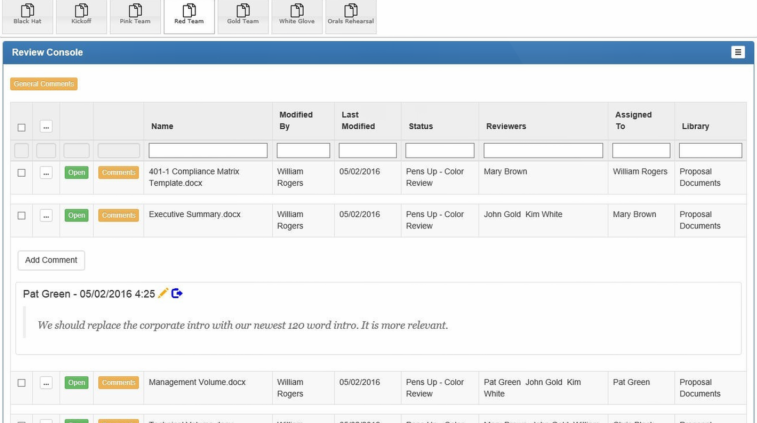Viewport: 757px width, 423px height.
Task: Open ellipsis menu for Executive Summary.docx
Action: 46,215
